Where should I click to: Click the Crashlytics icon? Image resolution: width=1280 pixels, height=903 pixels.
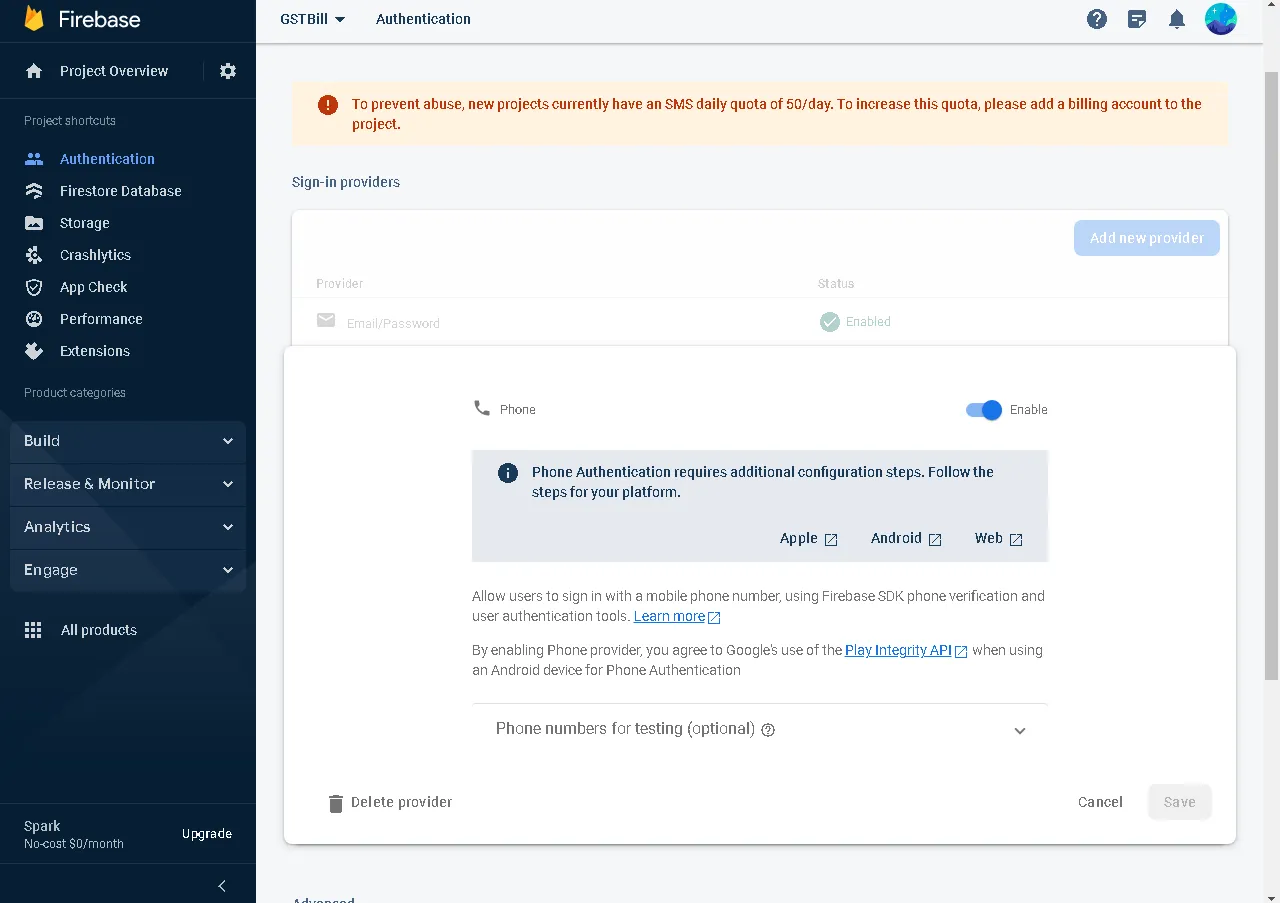34,255
